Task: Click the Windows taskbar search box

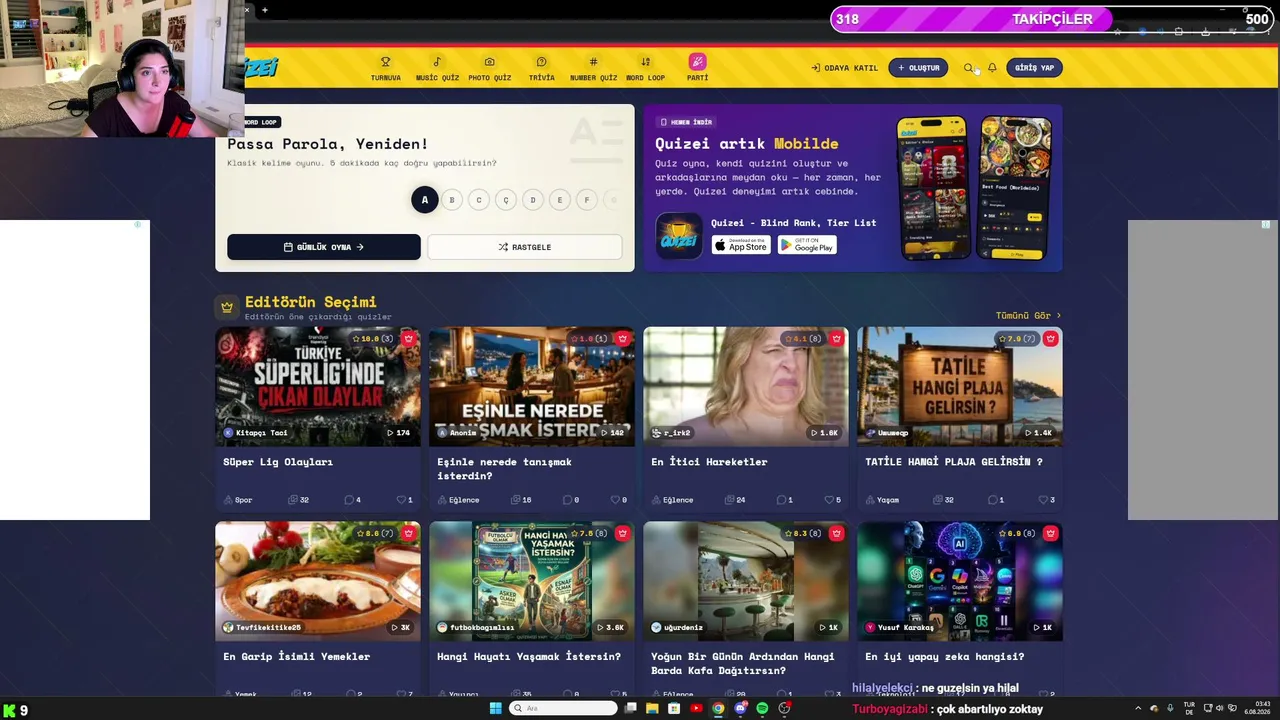Action: tap(563, 709)
